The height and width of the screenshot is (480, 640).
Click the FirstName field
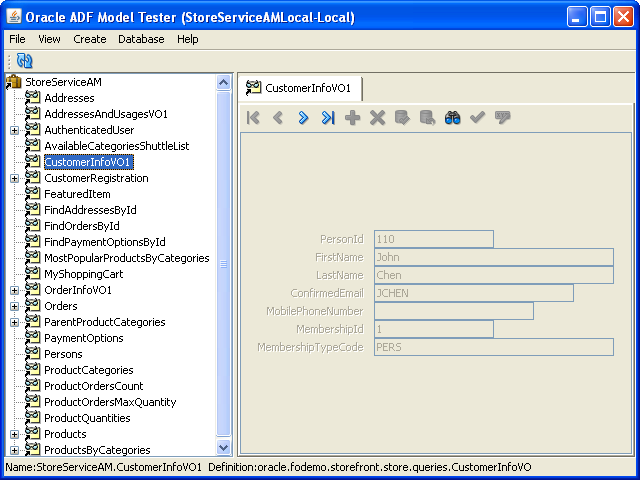click(x=494, y=257)
